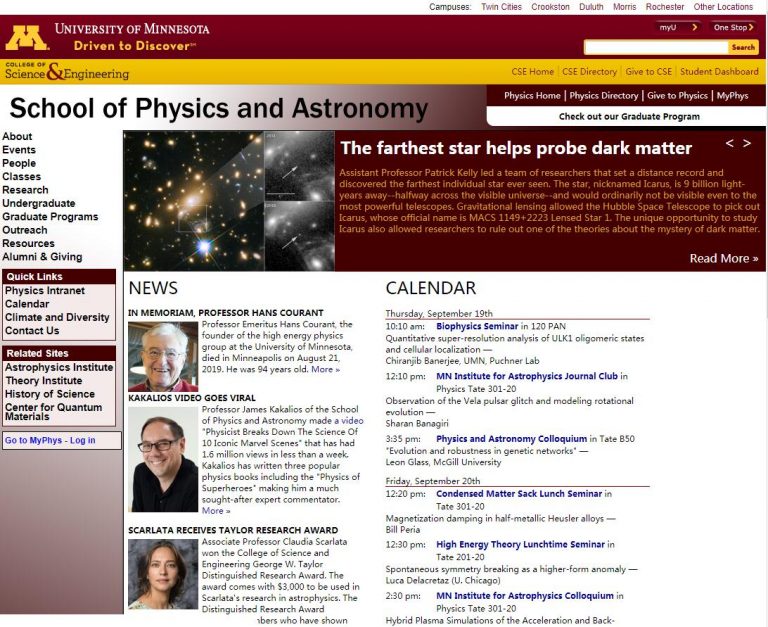Viewport: 768px width, 627px height.
Task: Click the Contact Us quick link
Action: [x=32, y=331]
